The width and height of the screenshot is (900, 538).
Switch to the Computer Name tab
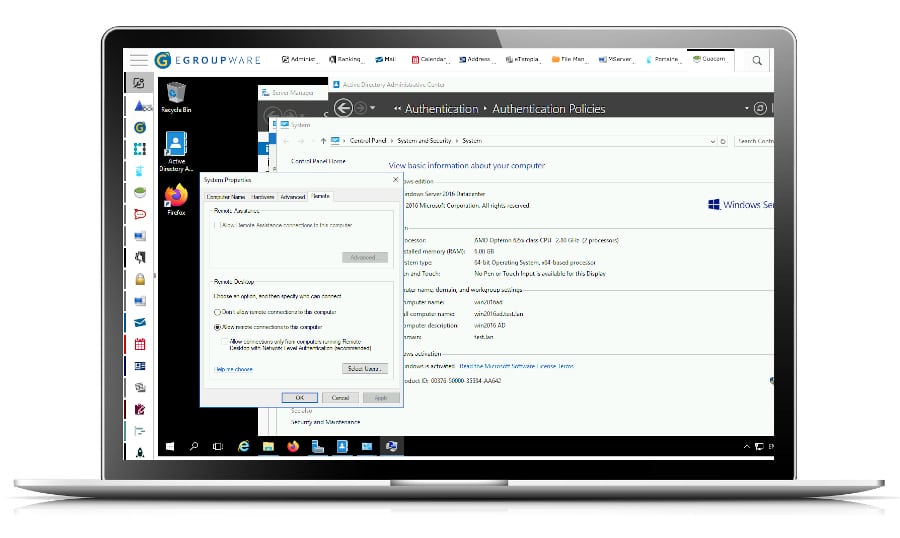pyautogui.click(x=226, y=197)
